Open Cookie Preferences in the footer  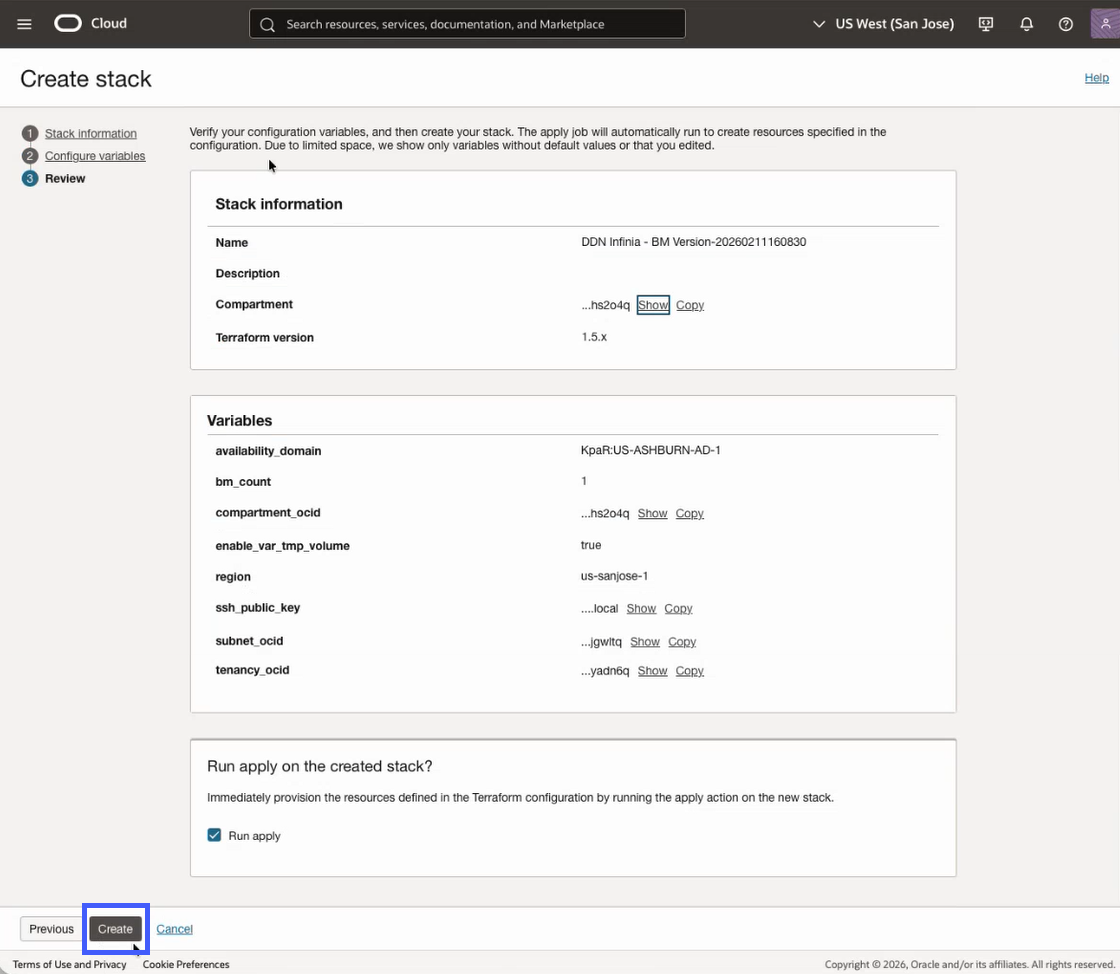[185, 964]
